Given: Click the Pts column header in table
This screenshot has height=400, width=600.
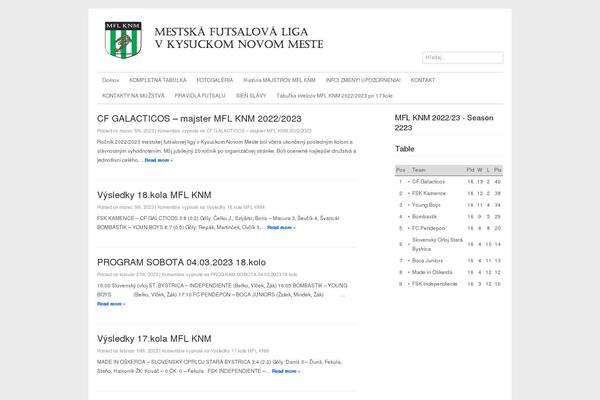Looking at the screenshot, I should pos(497,170).
